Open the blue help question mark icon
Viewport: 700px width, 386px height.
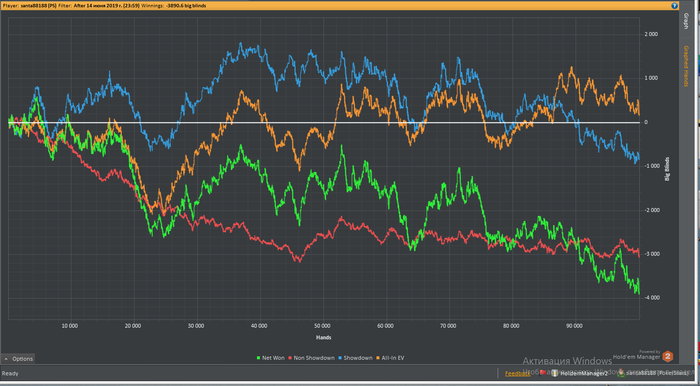[x=675, y=6]
